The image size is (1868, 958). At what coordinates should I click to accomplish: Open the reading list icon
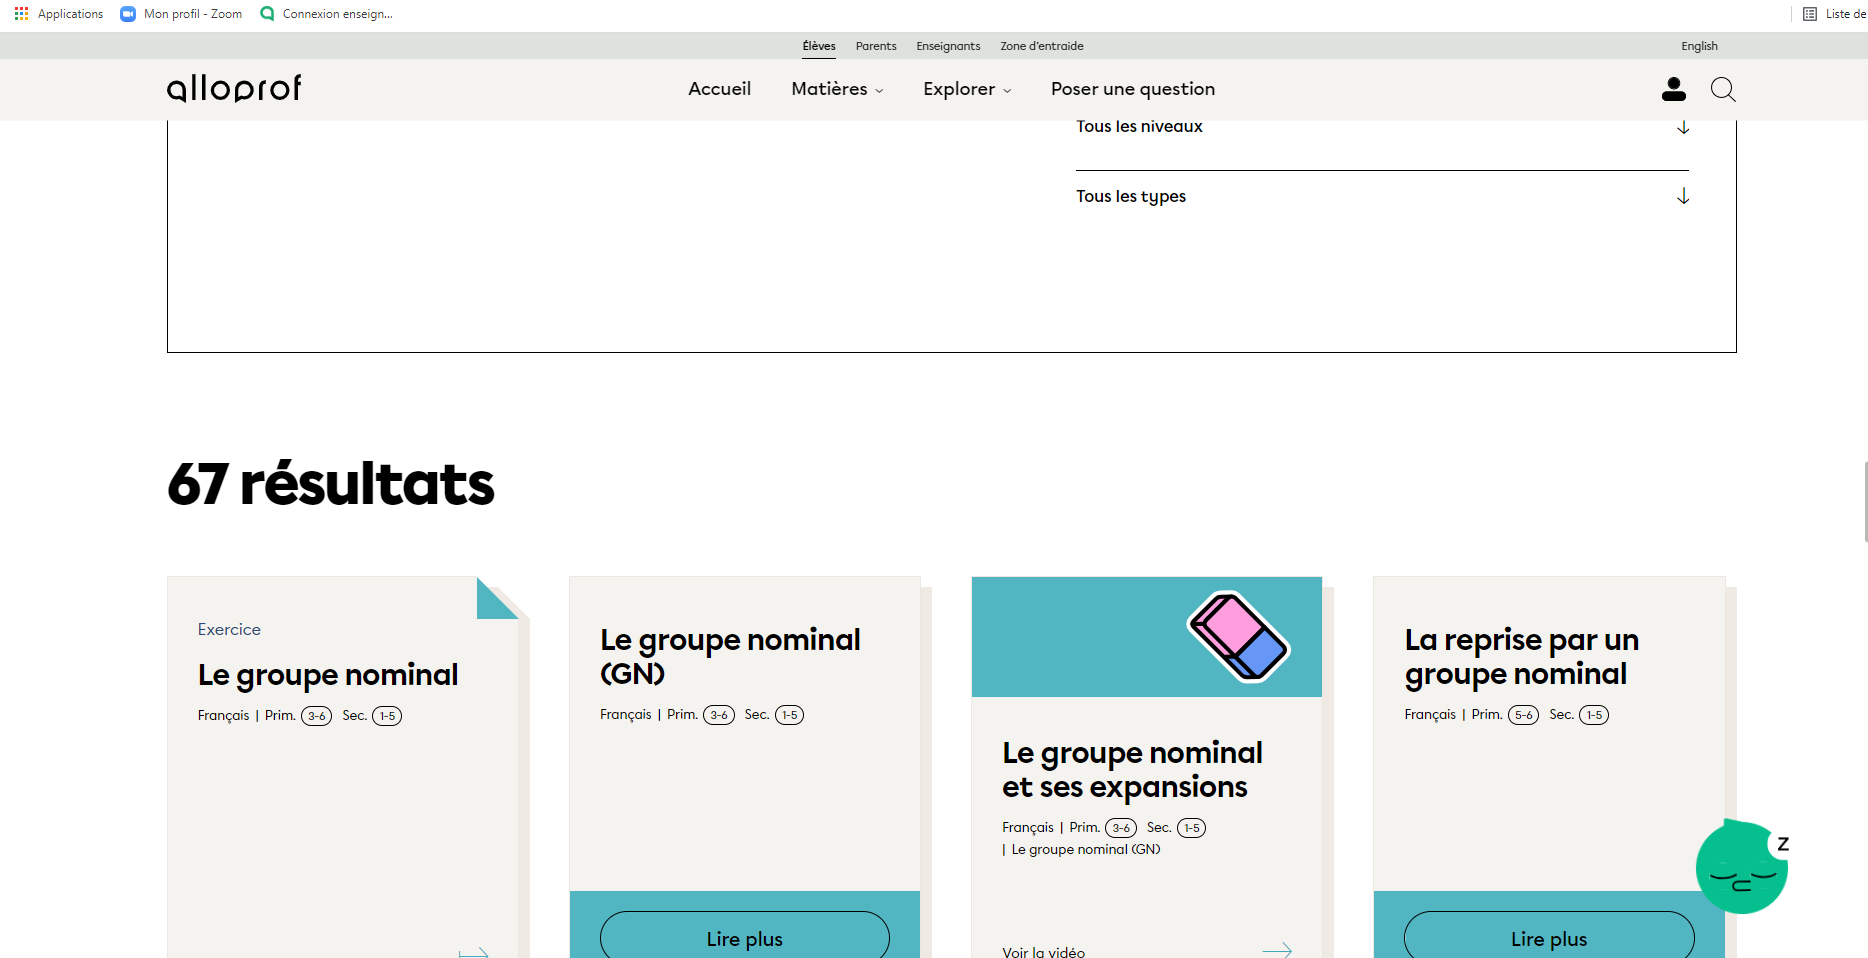point(1809,14)
